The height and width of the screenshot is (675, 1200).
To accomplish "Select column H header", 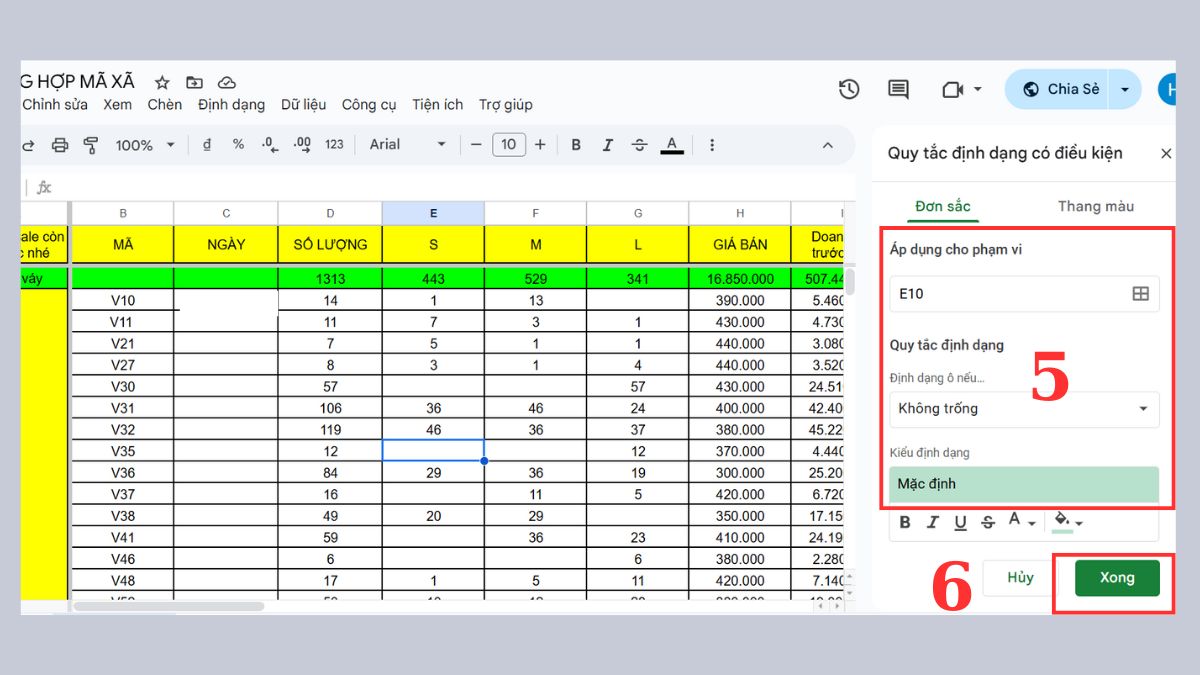I will pos(740,213).
